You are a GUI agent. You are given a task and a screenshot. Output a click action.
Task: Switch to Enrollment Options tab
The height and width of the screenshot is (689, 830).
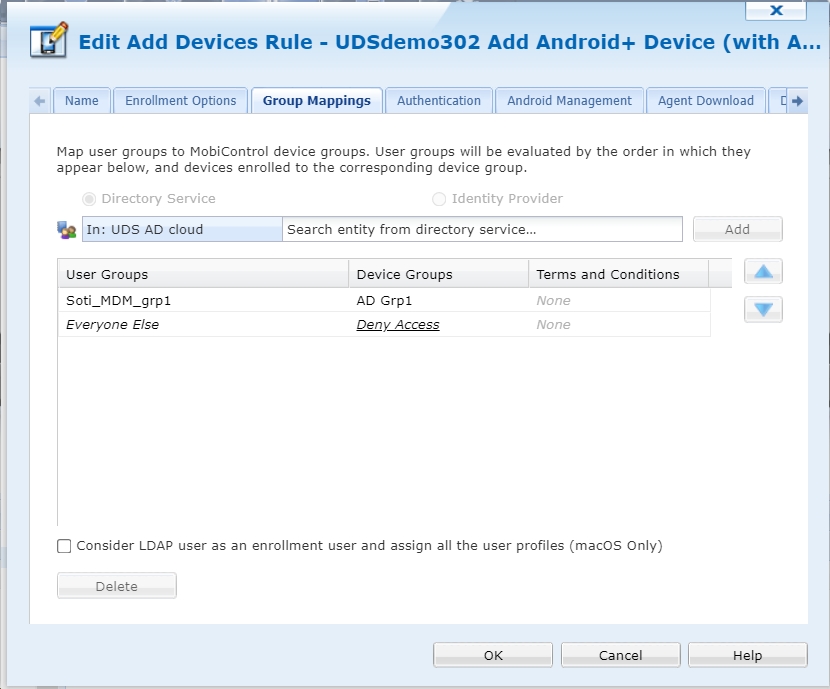pyautogui.click(x=181, y=101)
